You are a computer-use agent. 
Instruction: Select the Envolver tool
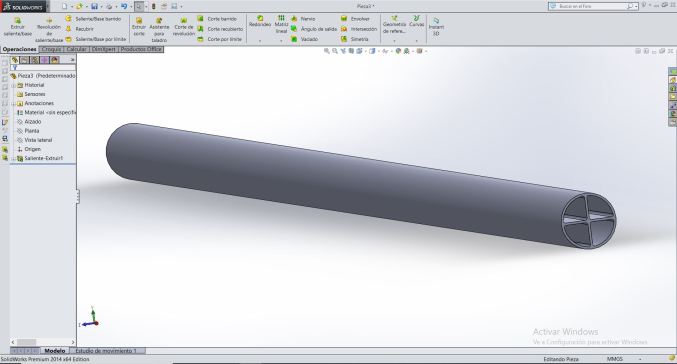tap(355, 19)
